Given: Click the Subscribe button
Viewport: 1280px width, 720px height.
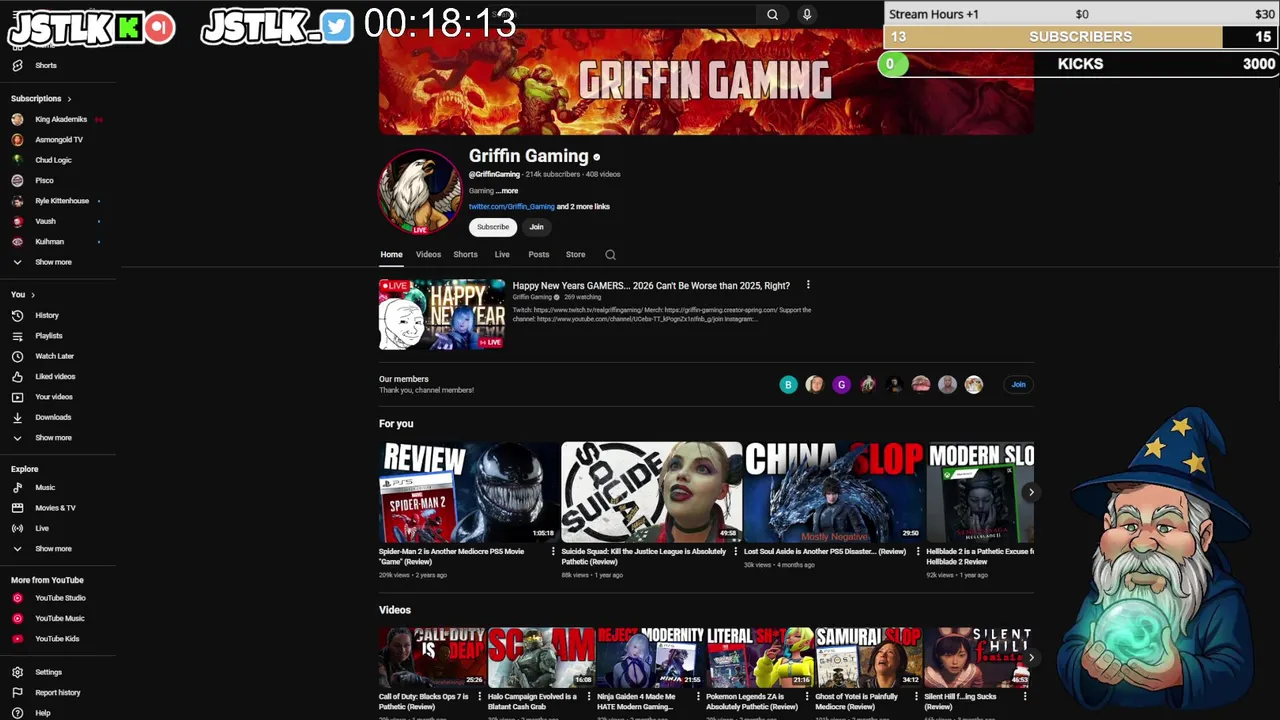Looking at the screenshot, I should coord(492,227).
